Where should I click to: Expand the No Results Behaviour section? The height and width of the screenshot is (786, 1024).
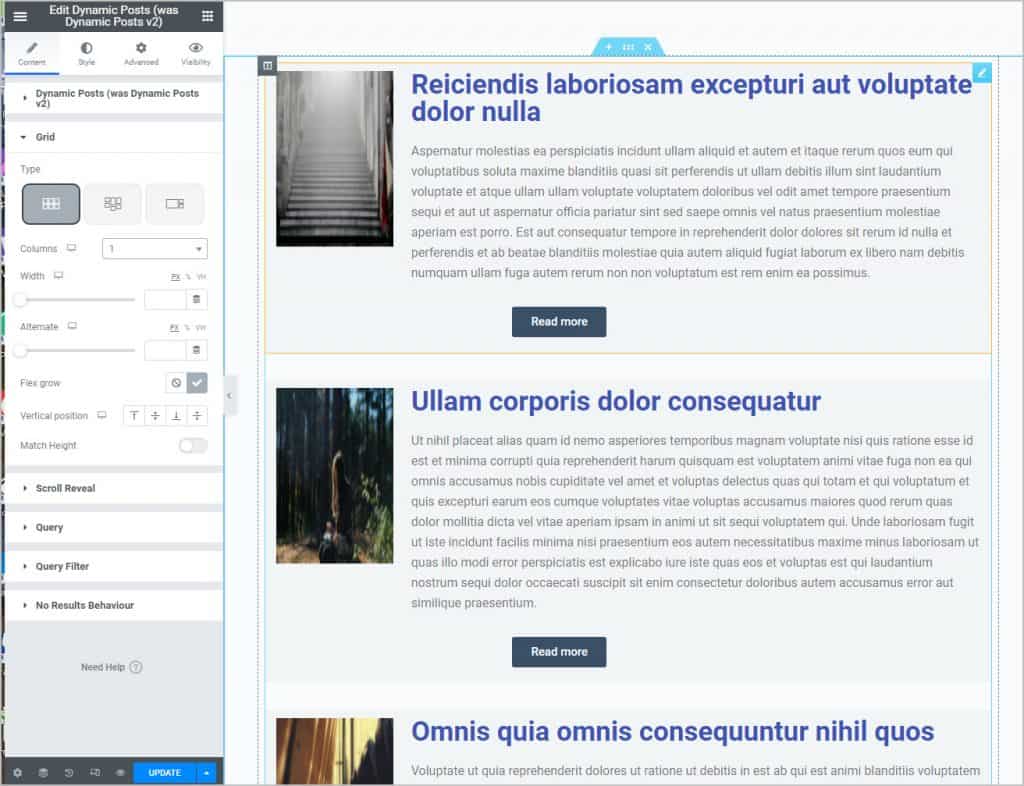[84, 605]
